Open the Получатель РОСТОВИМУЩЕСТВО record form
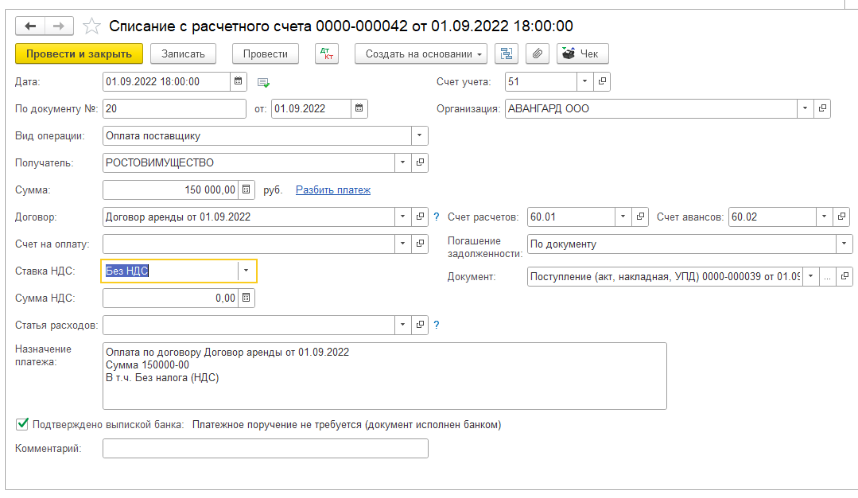858x498 pixels. [420, 162]
